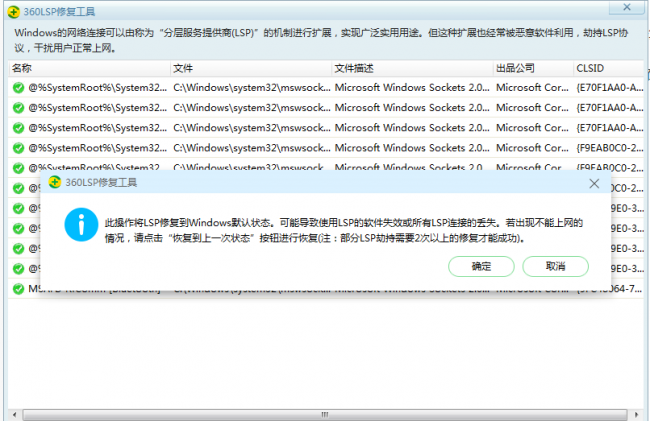Close the confirmation dialog with its X button
The height and width of the screenshot is (421, 650).
pyautogui.click(x=594, y=184)
